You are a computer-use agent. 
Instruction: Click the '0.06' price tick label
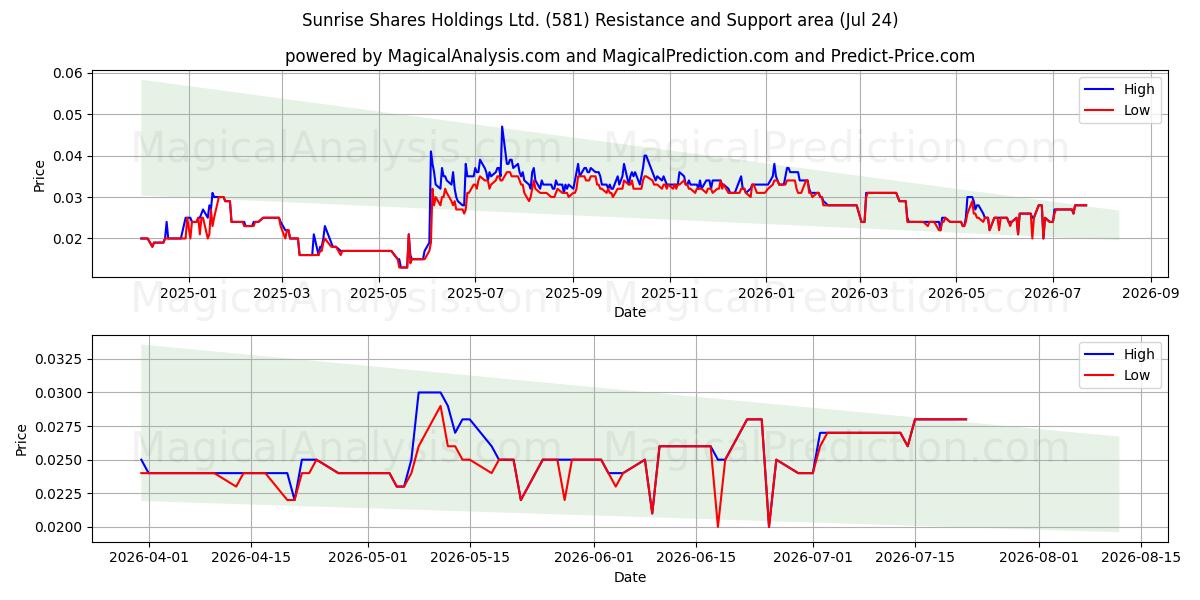pos(68,74)
